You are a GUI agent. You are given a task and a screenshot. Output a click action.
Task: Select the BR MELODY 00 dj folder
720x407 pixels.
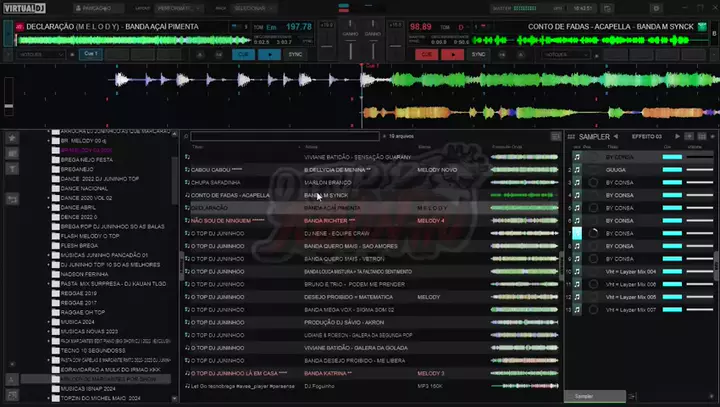coord(83,141)
